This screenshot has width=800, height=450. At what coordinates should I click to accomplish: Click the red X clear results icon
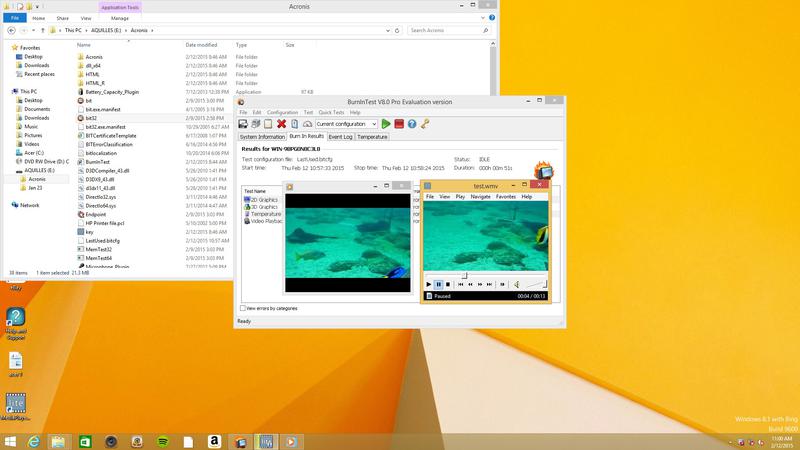point(281,124)
